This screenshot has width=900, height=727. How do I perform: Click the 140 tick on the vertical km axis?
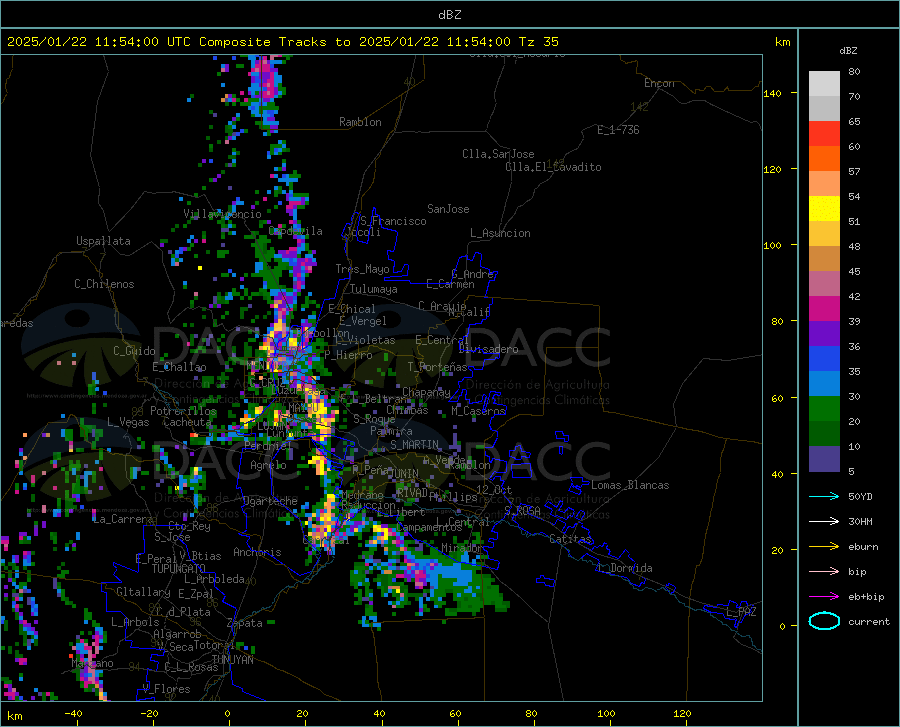point(772,93)
